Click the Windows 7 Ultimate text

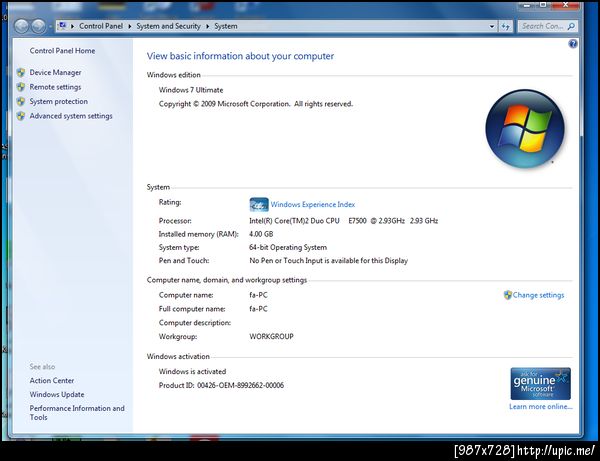coord(191,90)
